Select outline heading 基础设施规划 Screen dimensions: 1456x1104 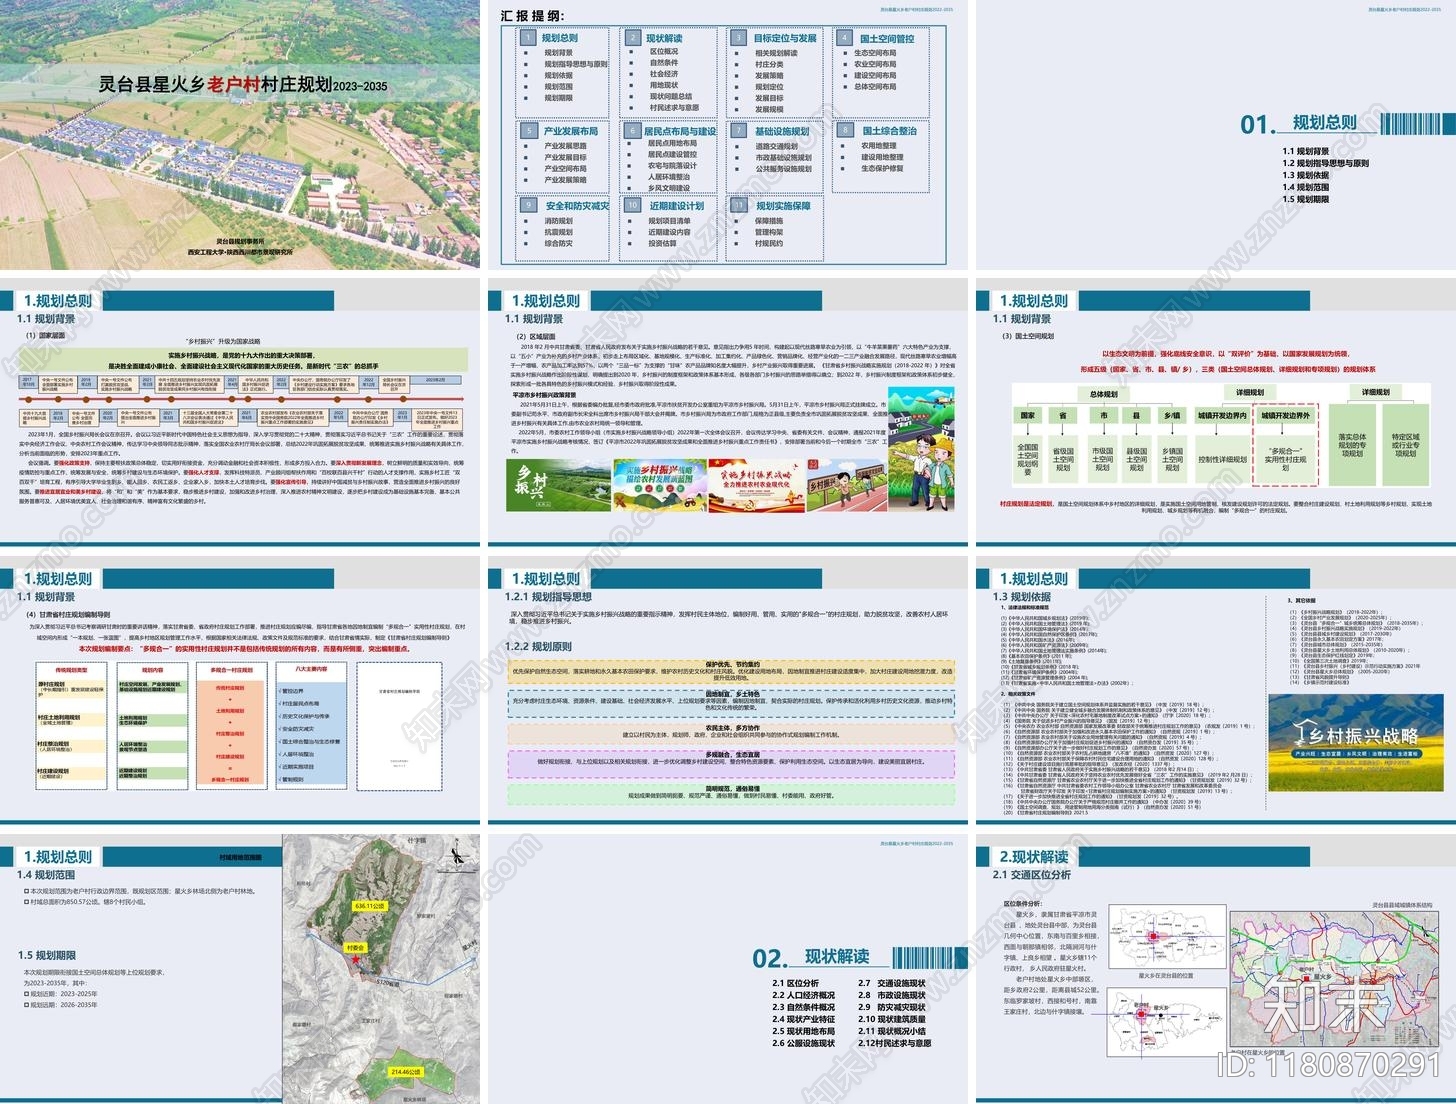pyautogui.click(x=782, y=131)
